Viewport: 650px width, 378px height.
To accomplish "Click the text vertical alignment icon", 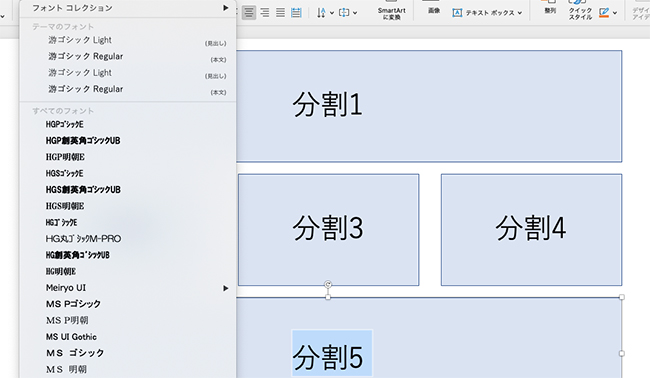I will 344,13.
